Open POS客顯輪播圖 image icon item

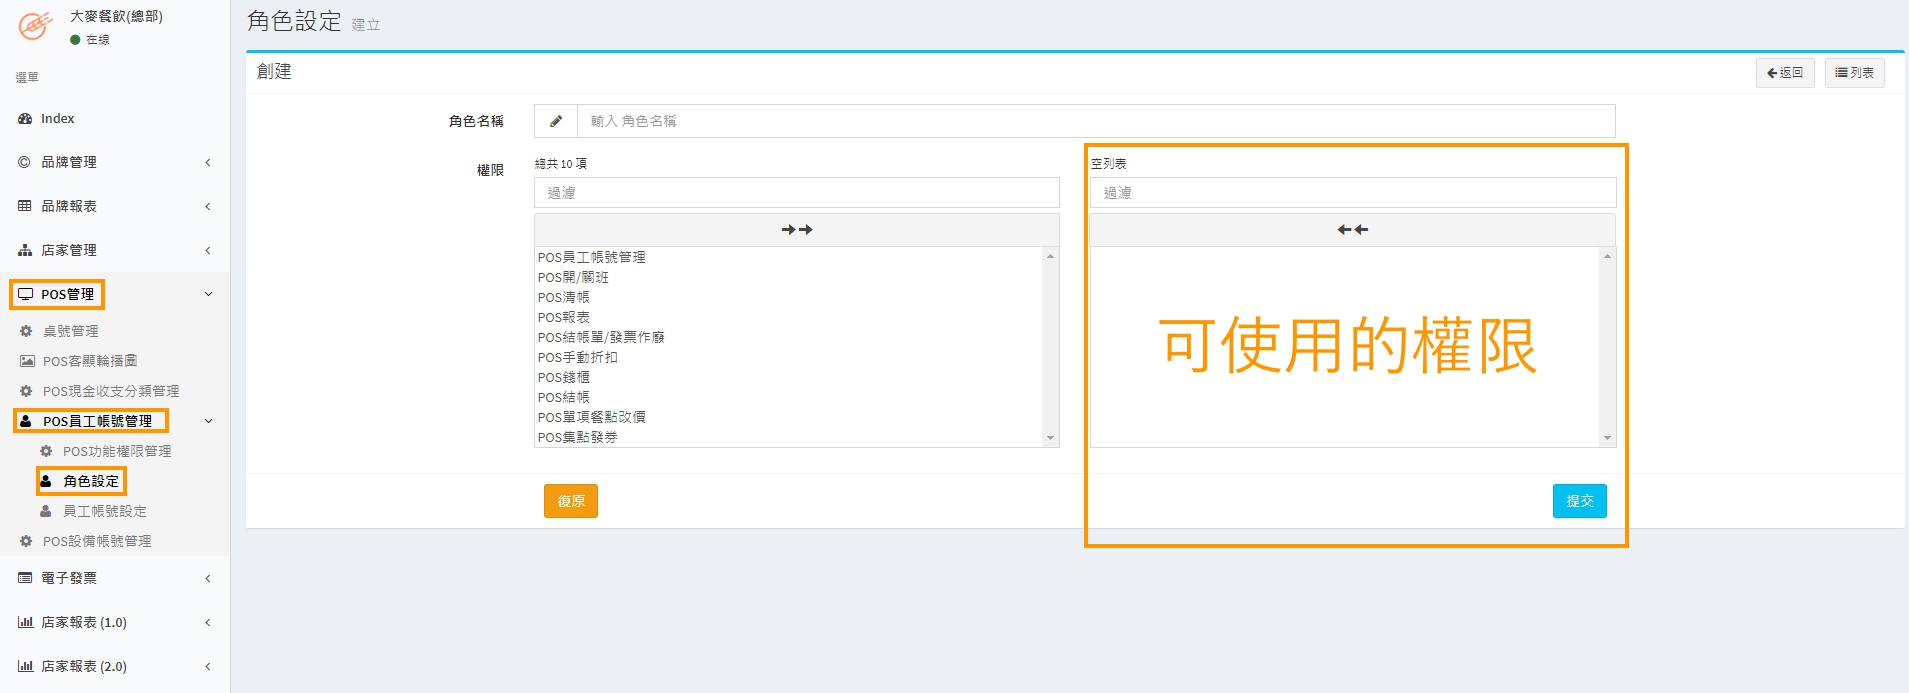[x=89, y=361]
